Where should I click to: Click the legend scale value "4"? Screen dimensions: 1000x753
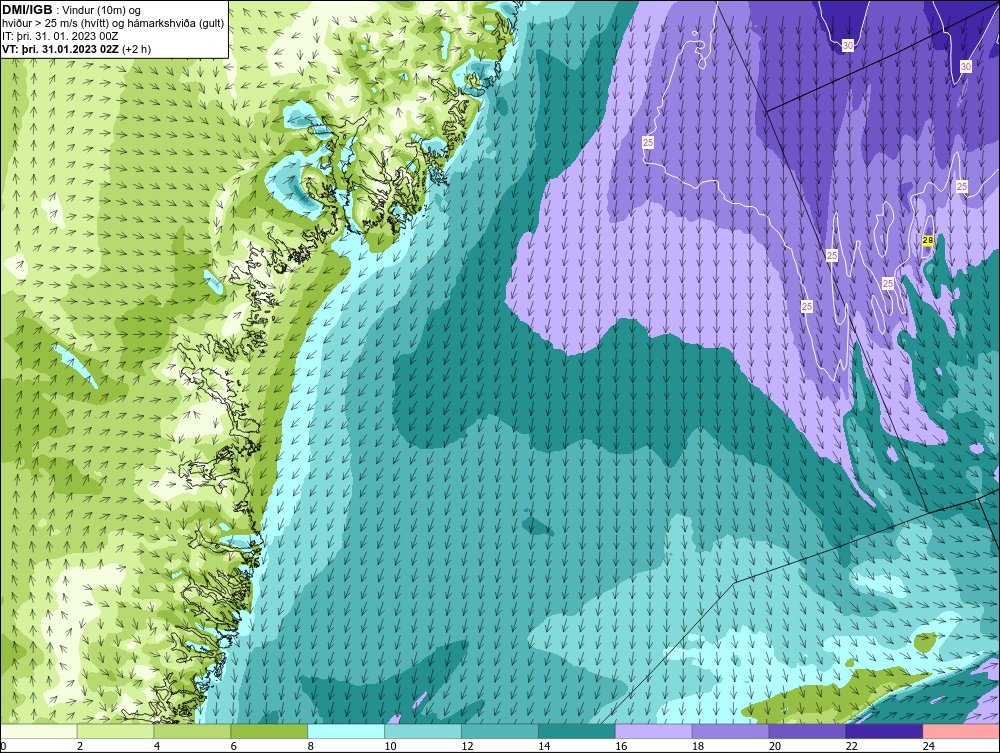157,746
